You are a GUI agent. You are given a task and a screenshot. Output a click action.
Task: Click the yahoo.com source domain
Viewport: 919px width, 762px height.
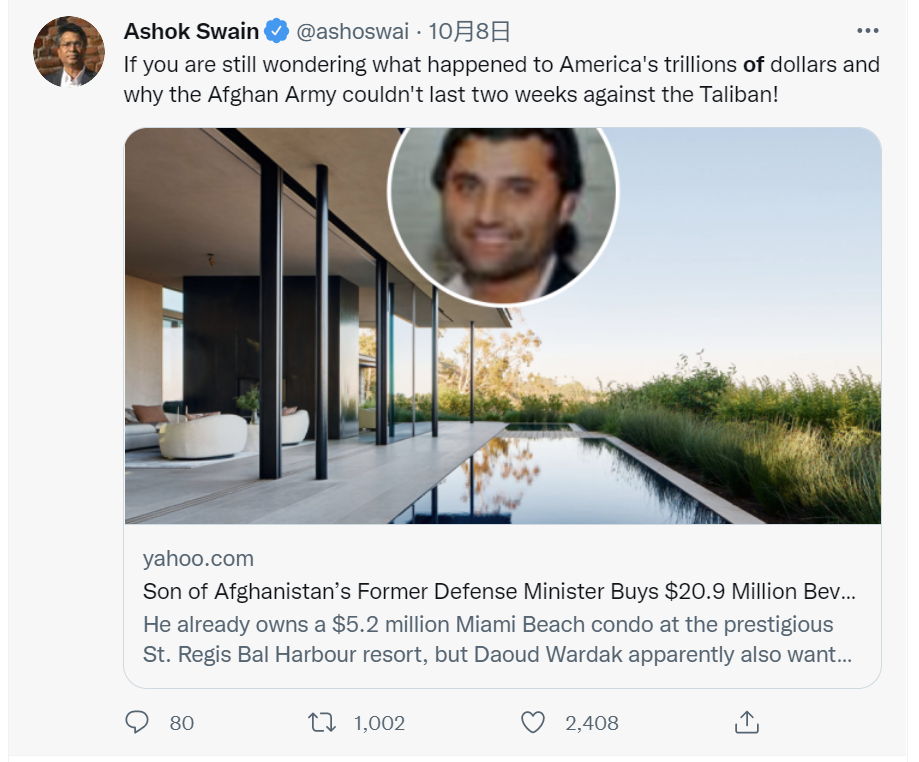[x=198, y=558]
